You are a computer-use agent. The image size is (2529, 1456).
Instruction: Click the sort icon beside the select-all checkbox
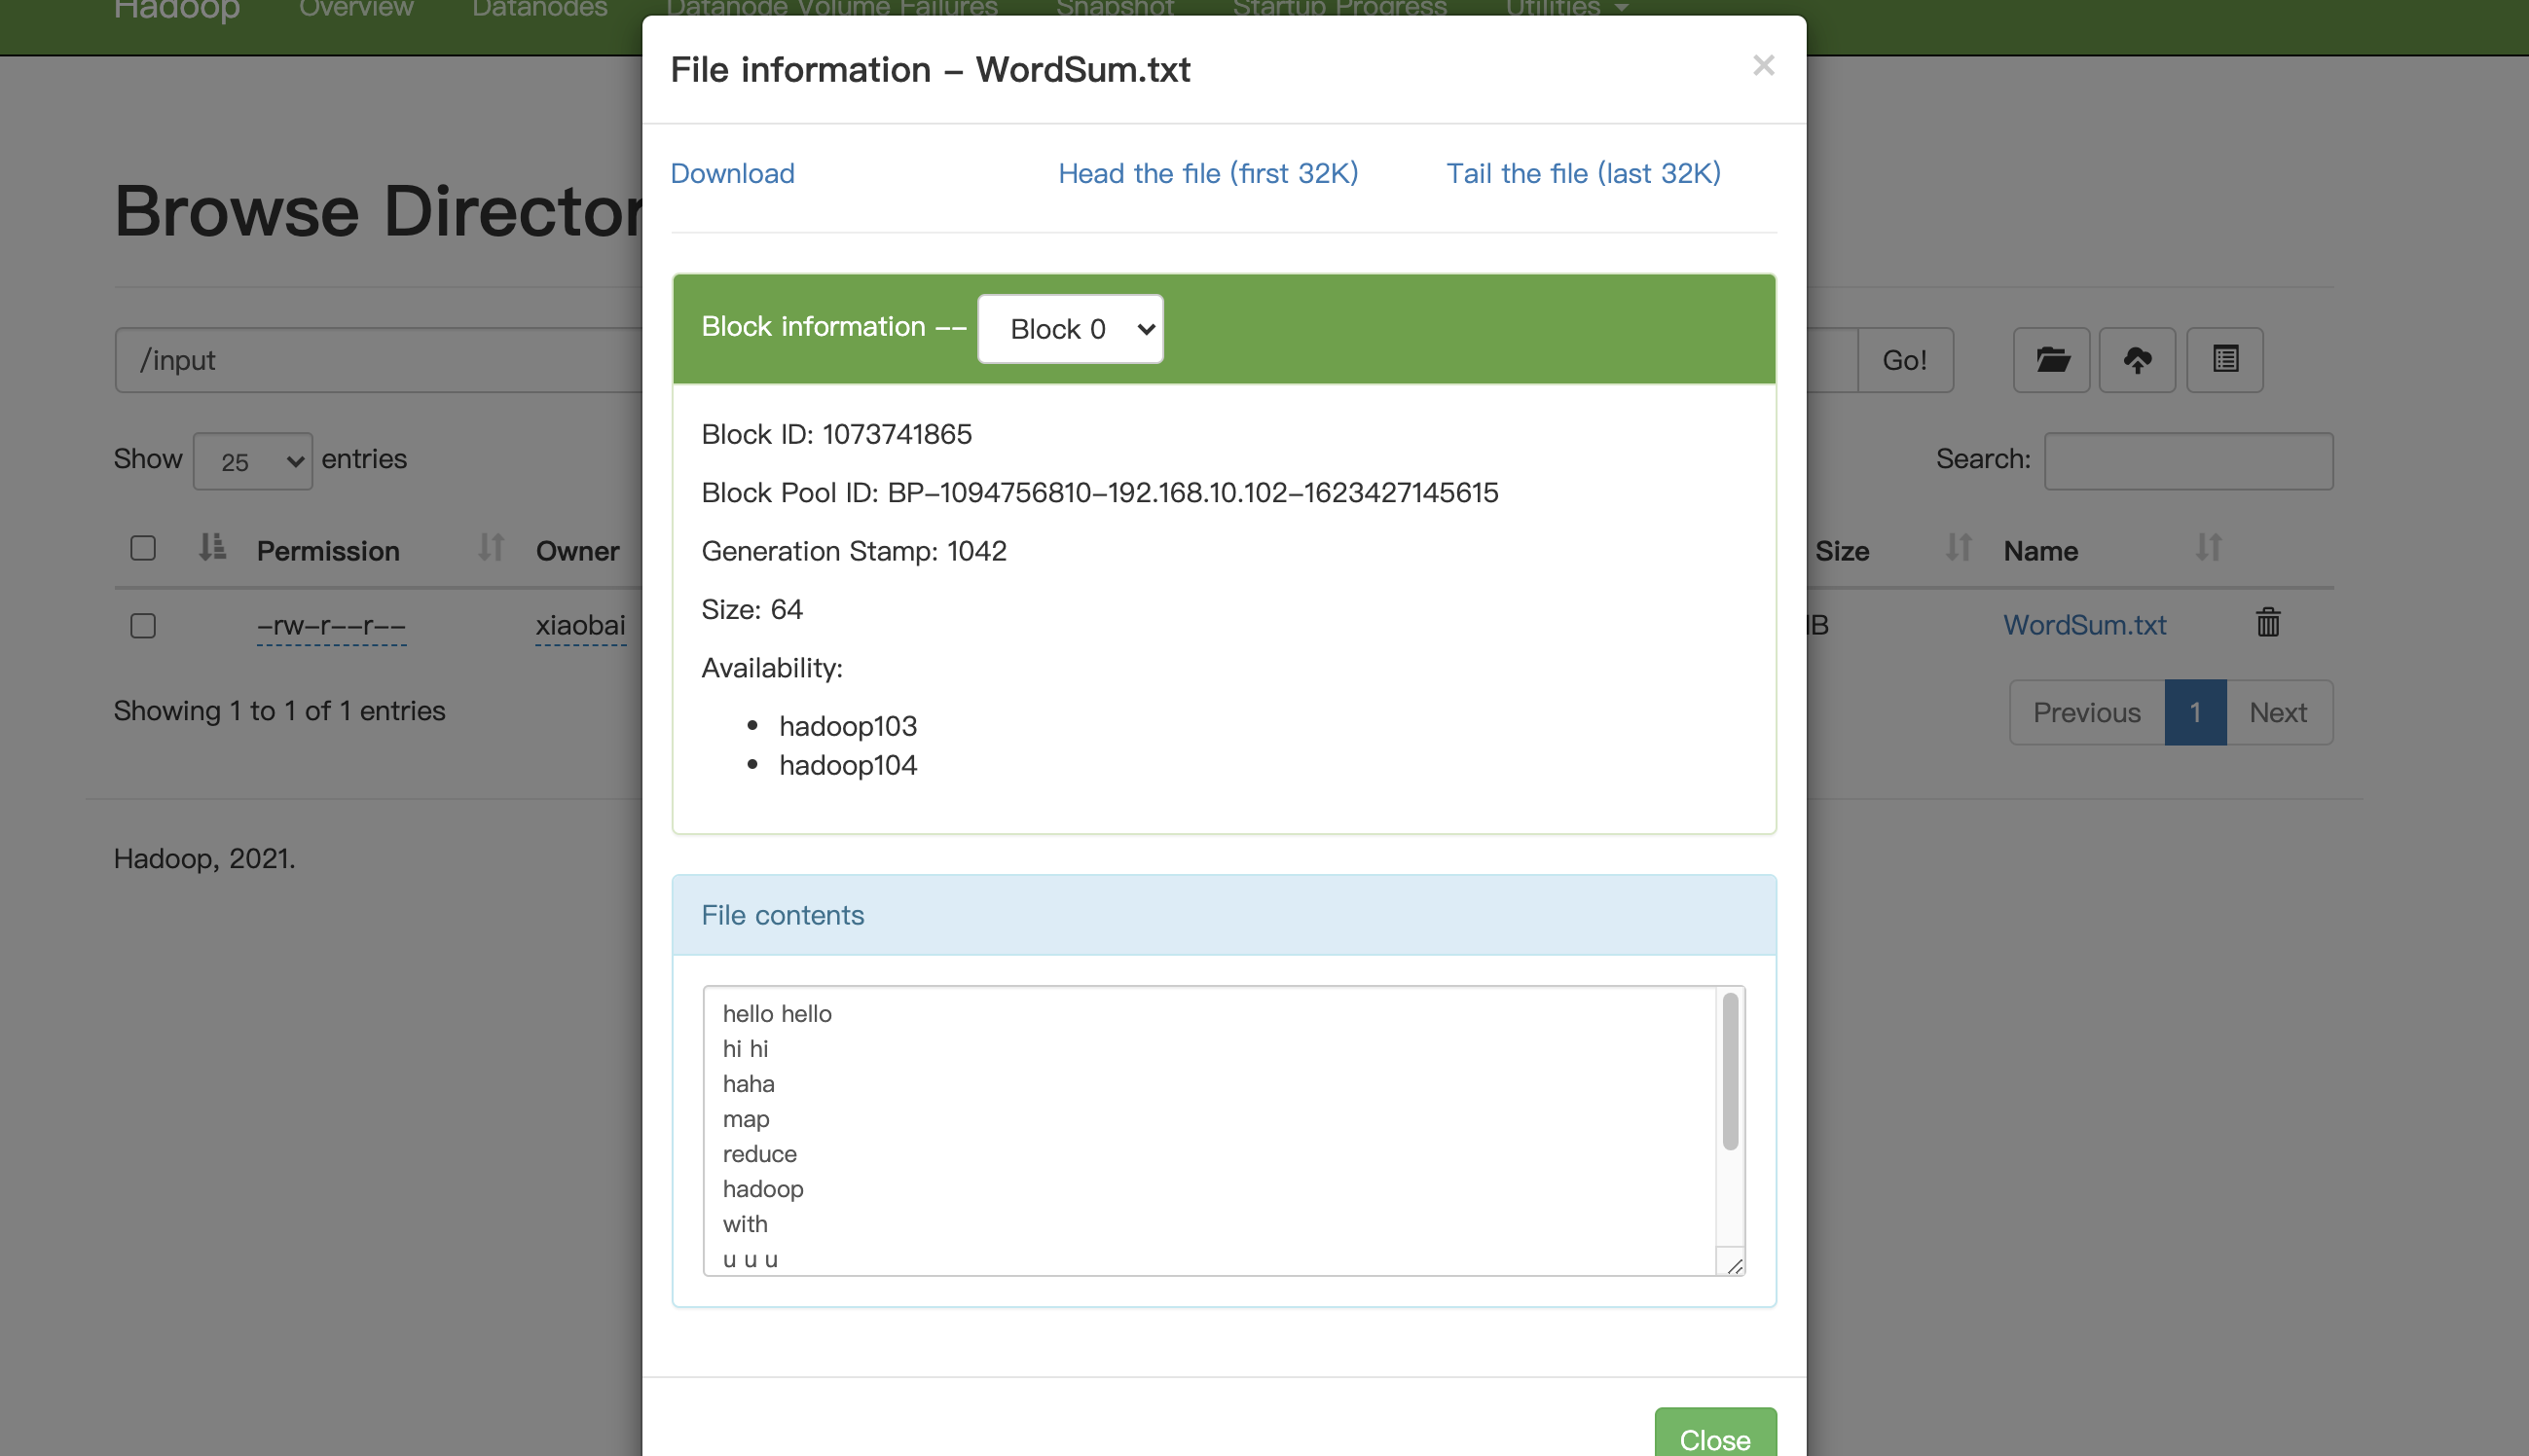click(212, 548)
